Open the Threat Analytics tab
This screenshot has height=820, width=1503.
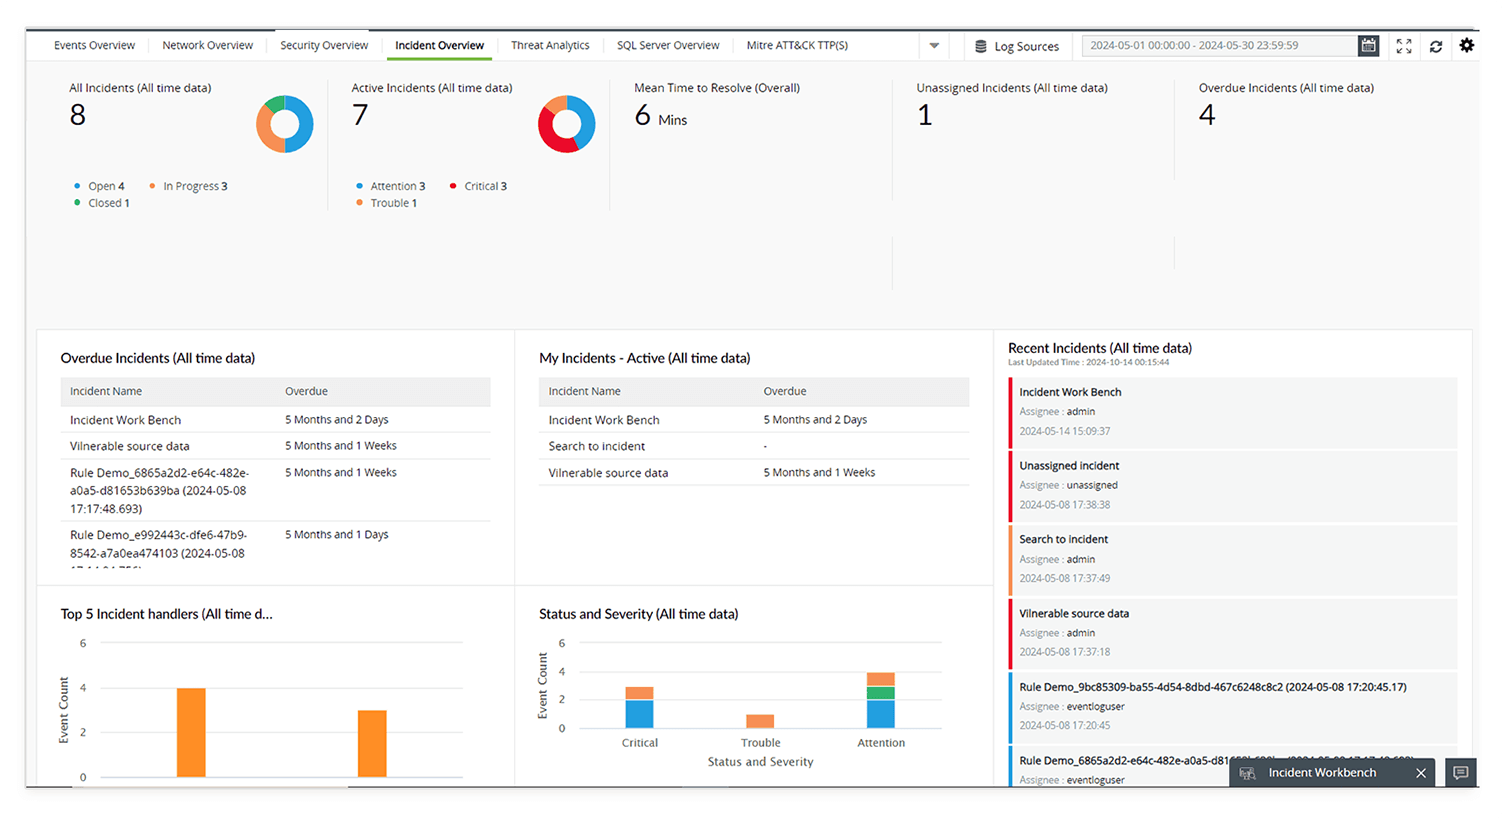pyautogui.click(x=550, y=45)
